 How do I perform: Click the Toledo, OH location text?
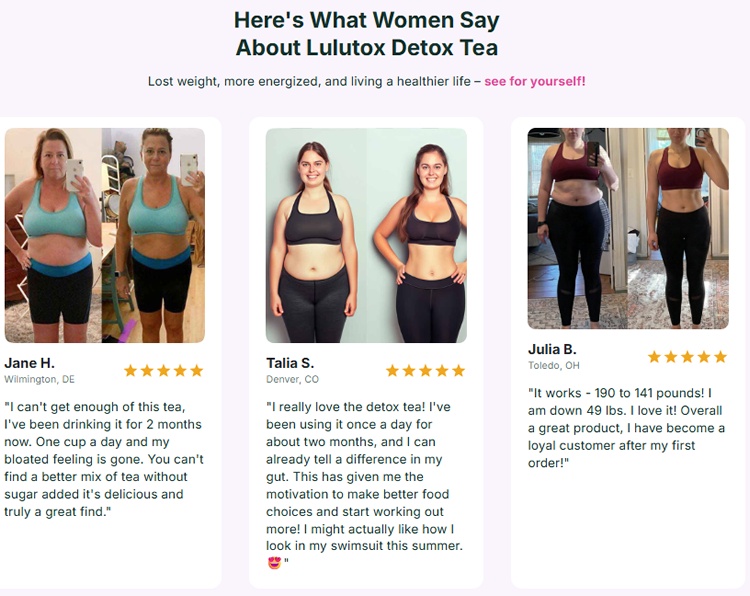(x=554, y=366)
